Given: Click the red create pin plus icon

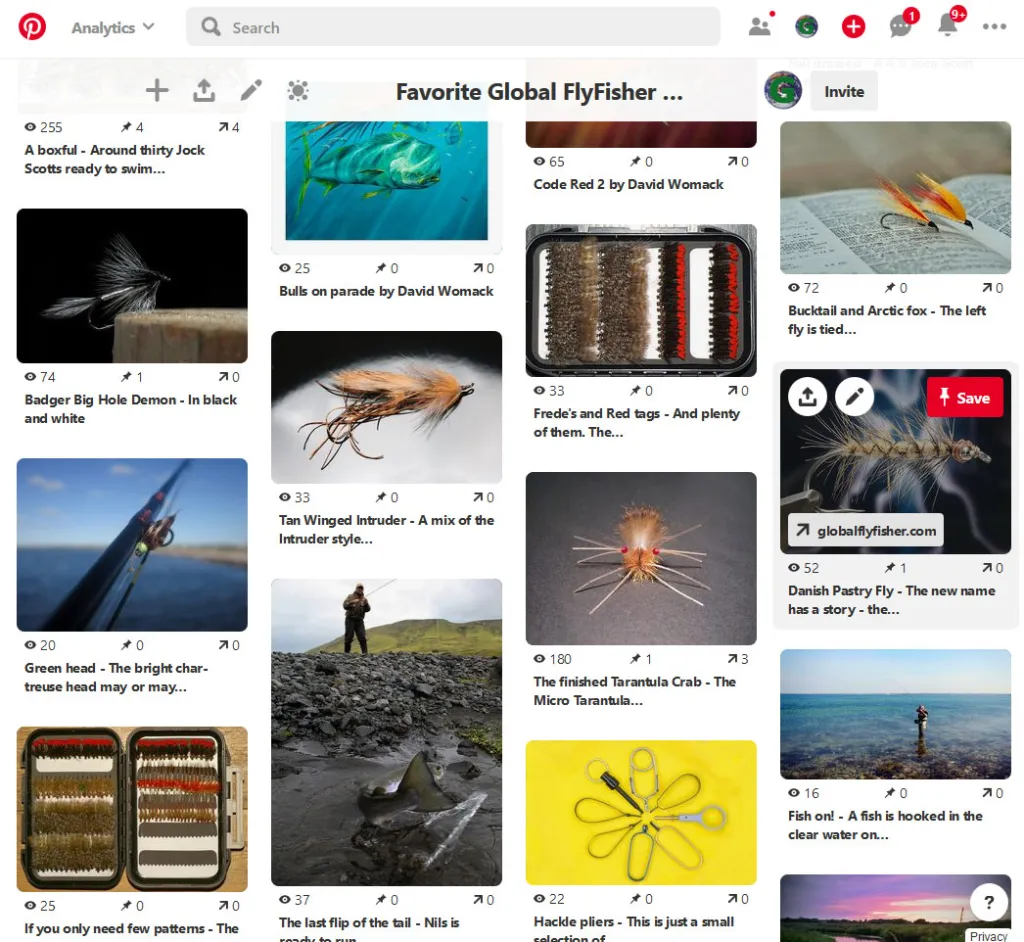Looking at the screenshot, I should [853, 27].
